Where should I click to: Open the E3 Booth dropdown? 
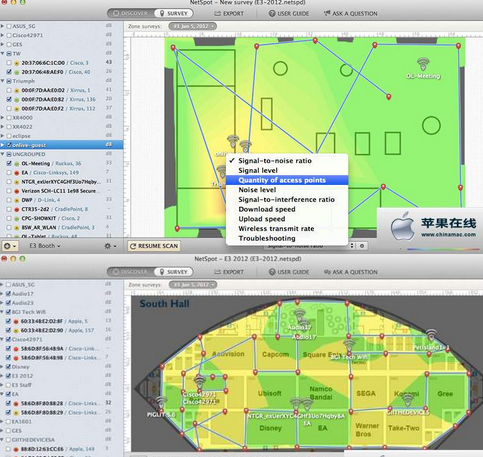(44, 246)
